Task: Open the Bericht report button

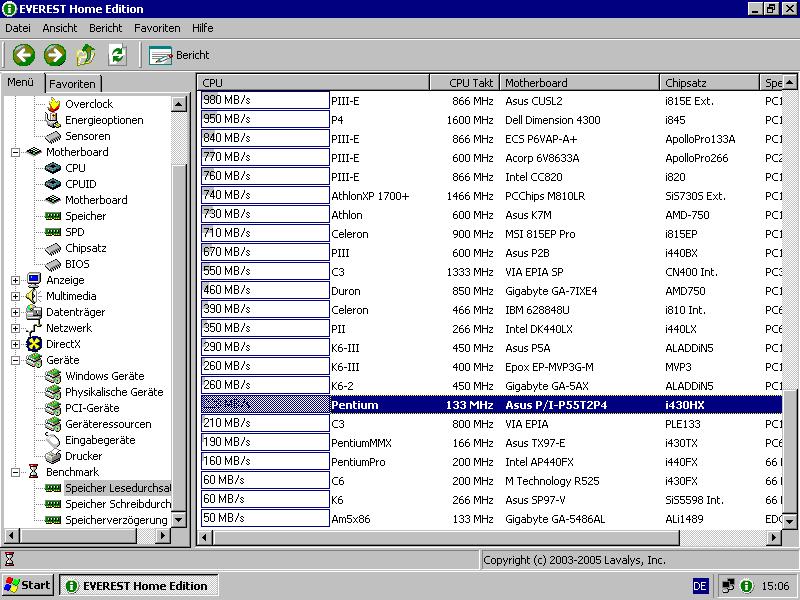Action: point(180,55)
